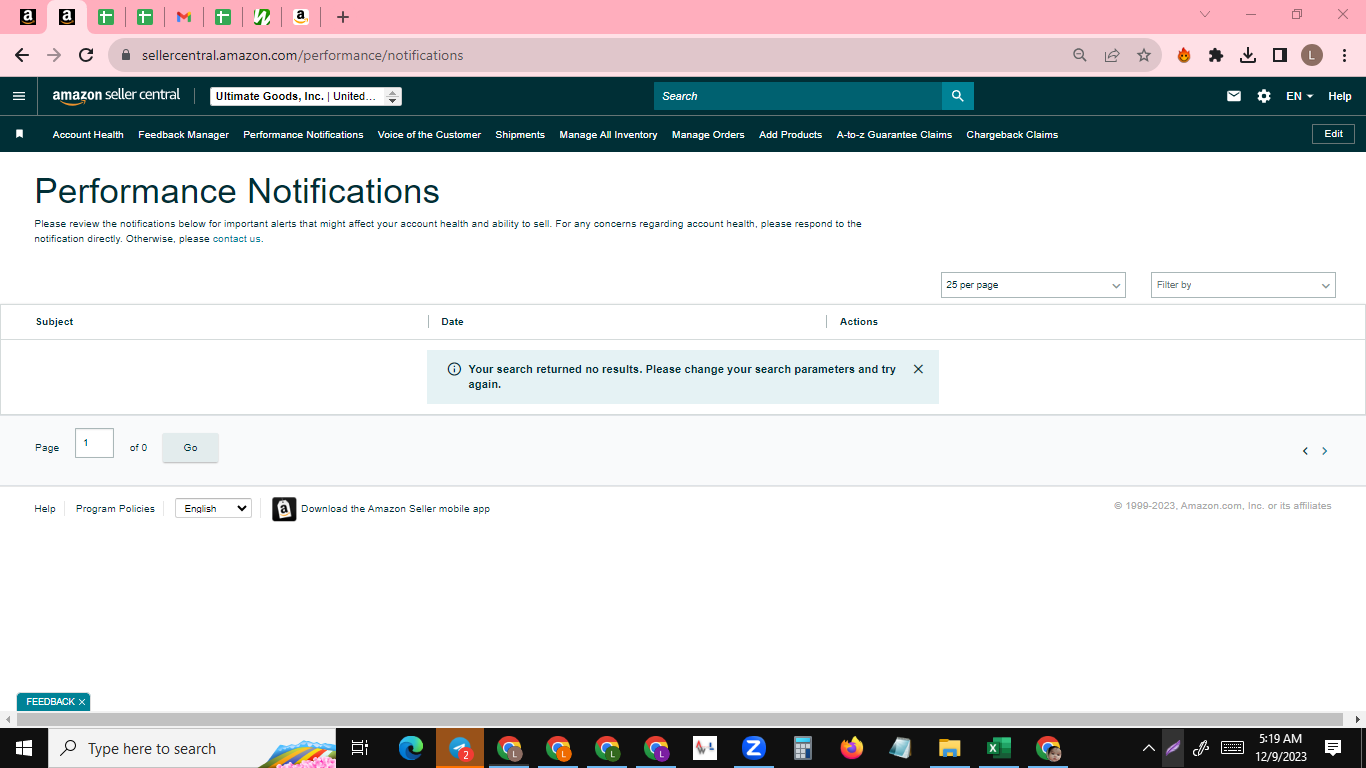Click the browser address bar URL

(x=302, y=55)
